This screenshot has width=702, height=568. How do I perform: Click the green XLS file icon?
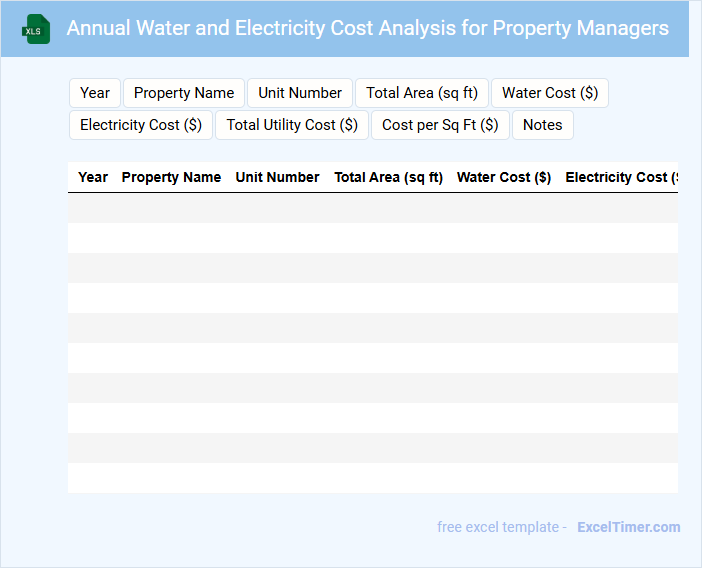36,29
